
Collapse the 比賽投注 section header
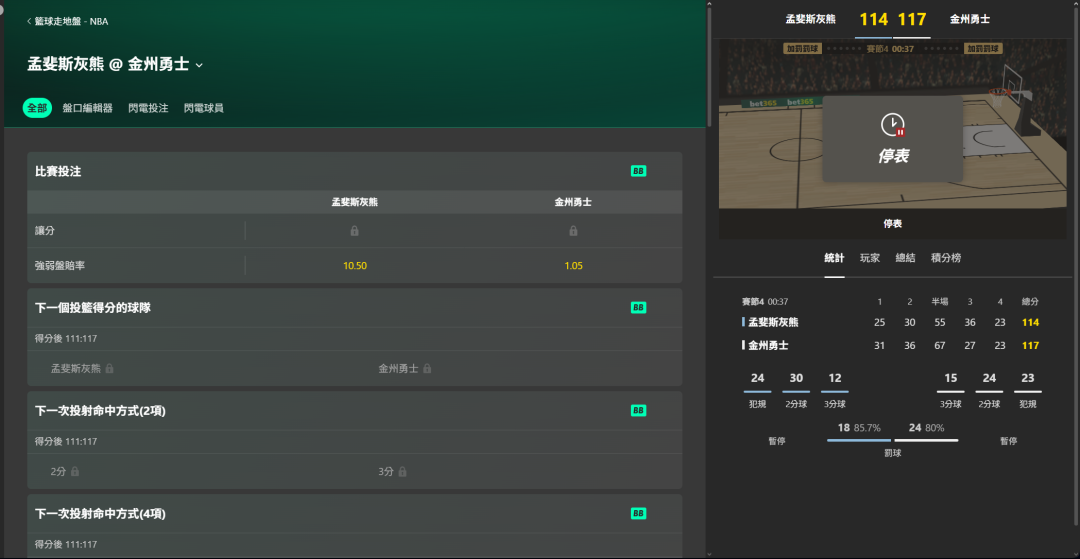(355, 171)
